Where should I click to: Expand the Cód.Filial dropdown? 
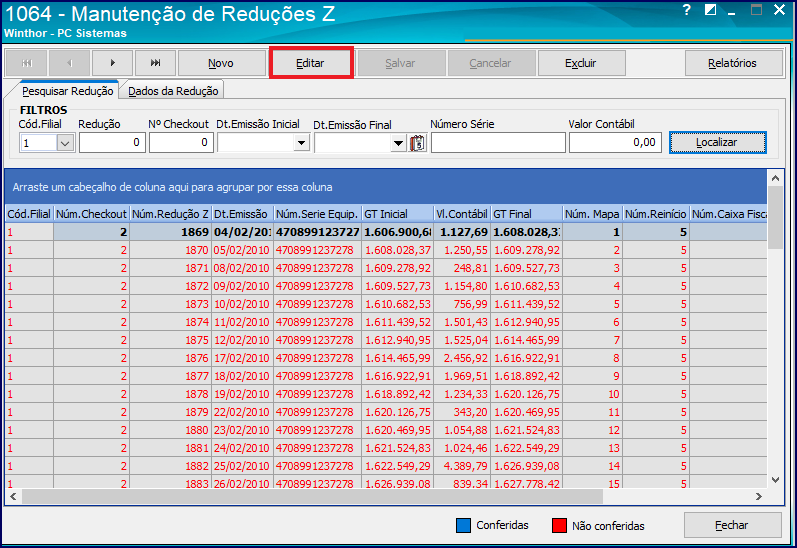[x=65, y=143]
